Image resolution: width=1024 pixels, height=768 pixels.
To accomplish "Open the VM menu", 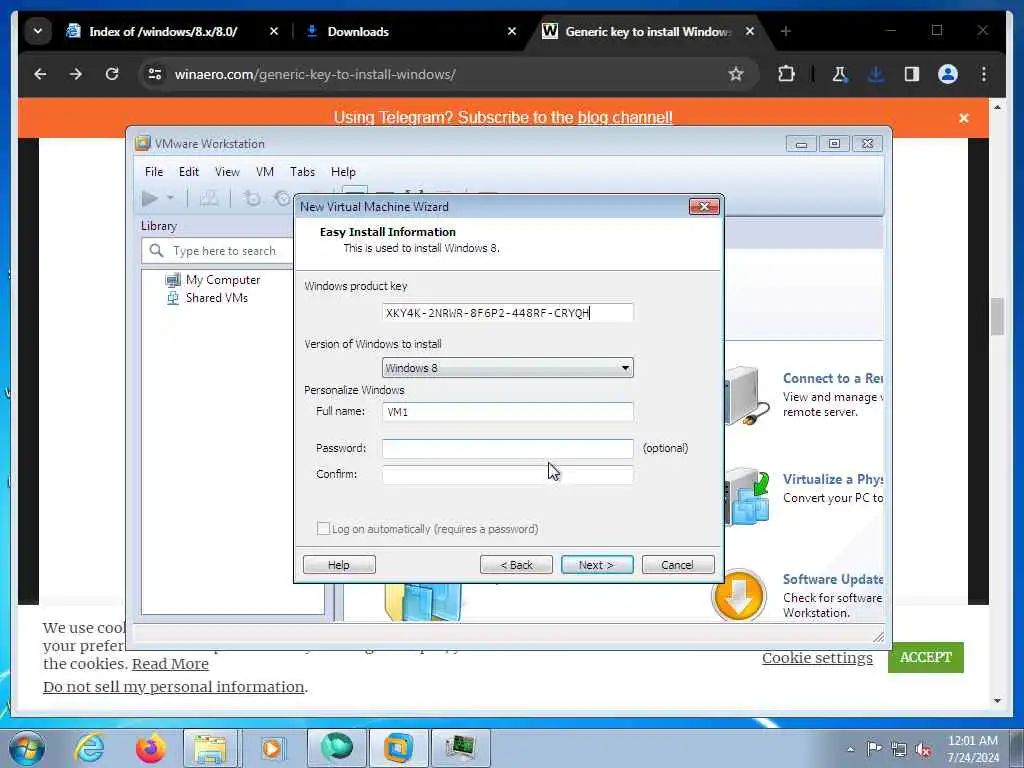I will [264, 172].
